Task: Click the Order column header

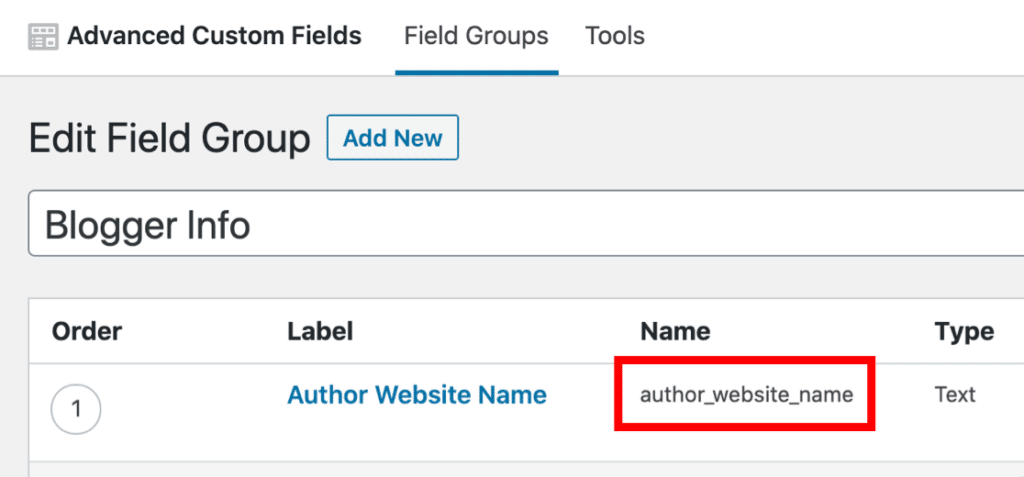Action: click(87, 331)
